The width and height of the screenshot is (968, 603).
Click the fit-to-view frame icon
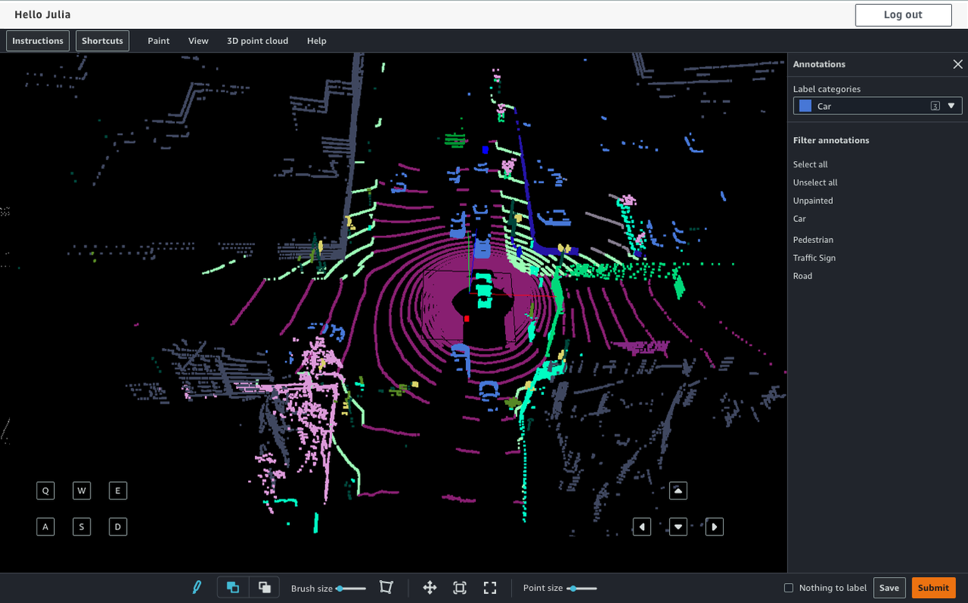[460, 588]
